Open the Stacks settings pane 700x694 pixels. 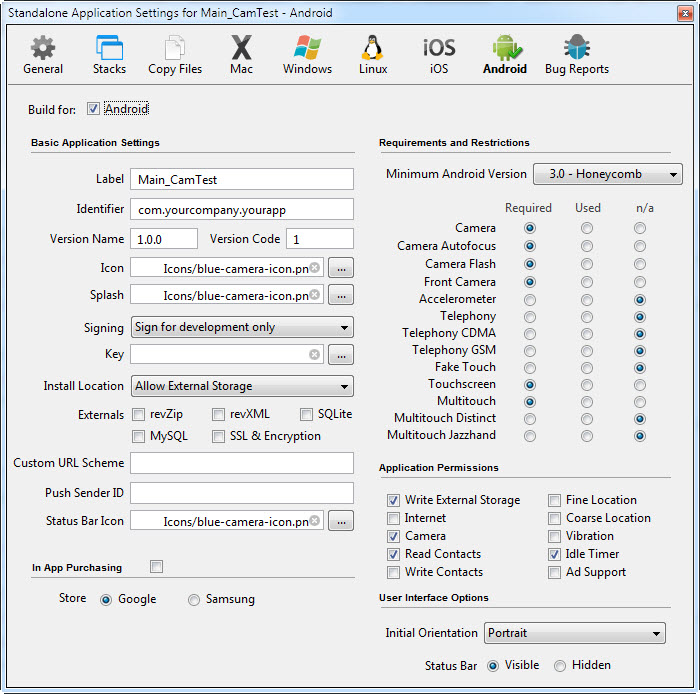pyautogui.click(x=109, y=55)
